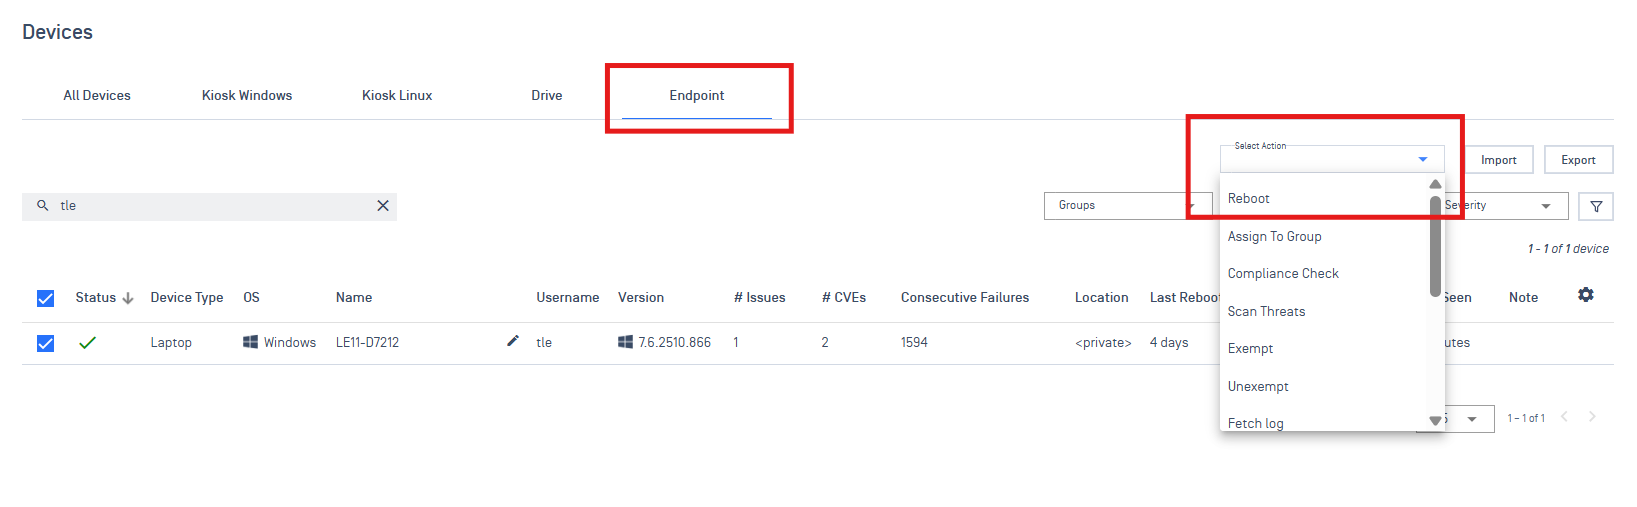The image size is (1637, 507).
Task: Click the search magnifier icon
Action: (x=43, y=205)
